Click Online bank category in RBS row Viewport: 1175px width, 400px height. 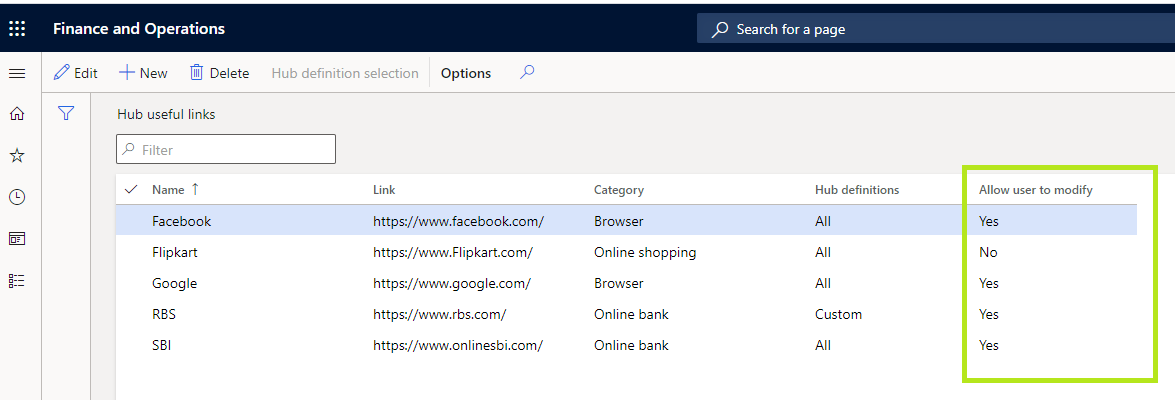[632, 314]
